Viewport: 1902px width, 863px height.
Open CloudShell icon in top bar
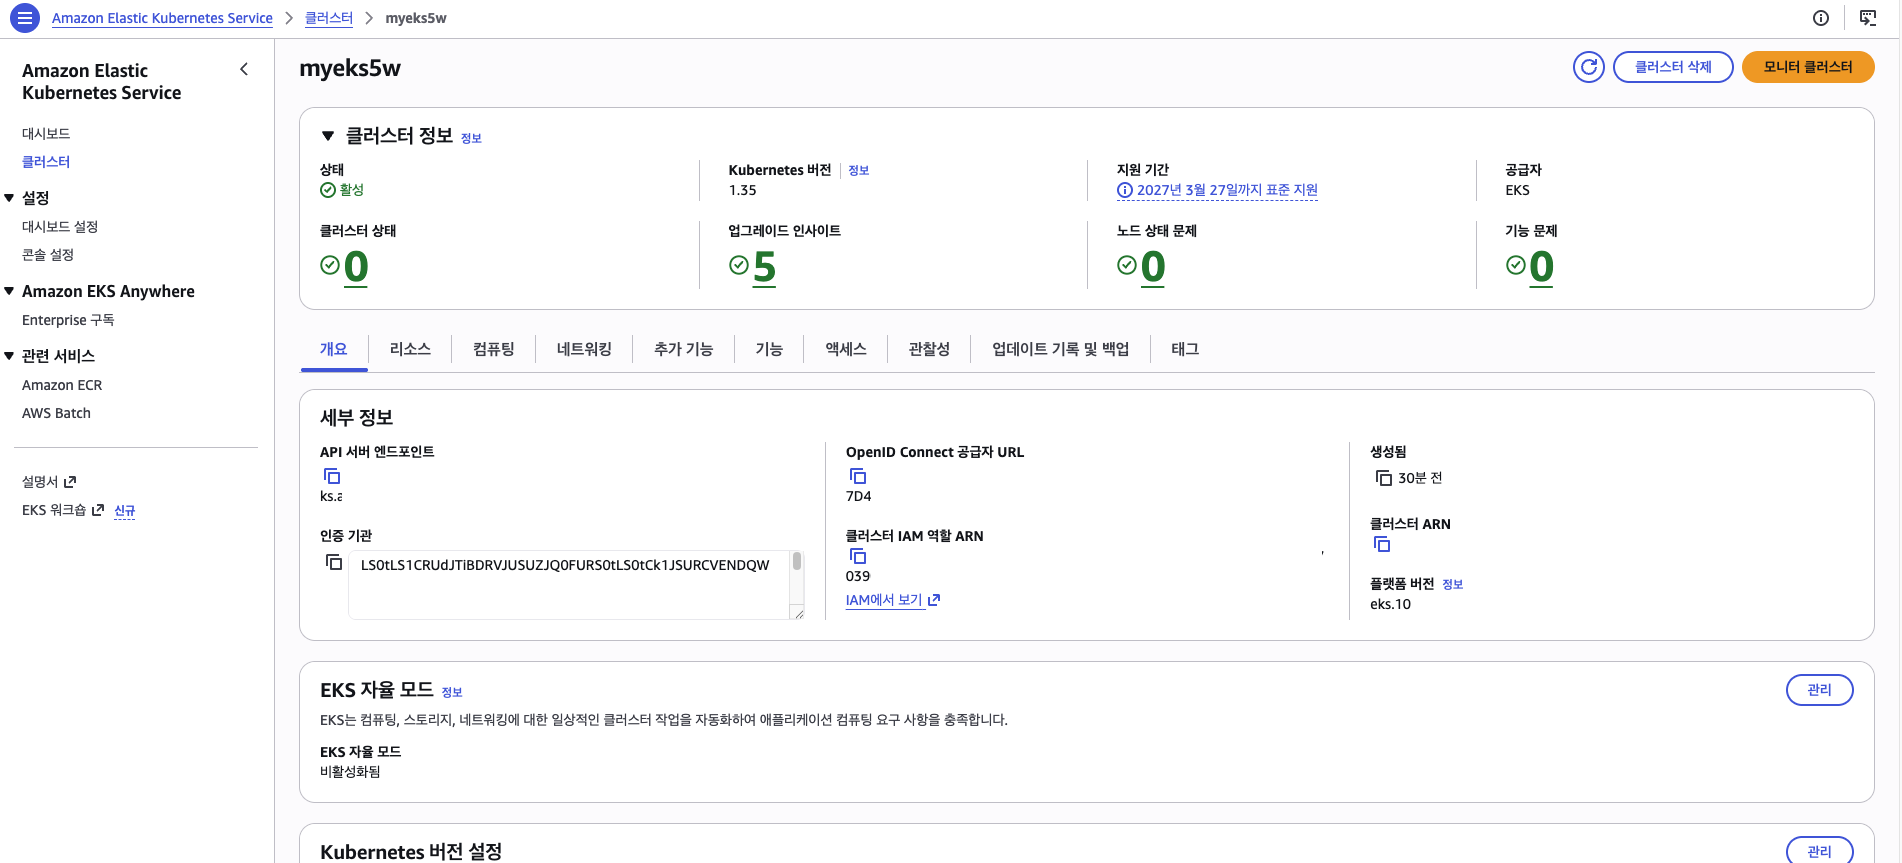pyautogui.click(x=1867, y=18)
